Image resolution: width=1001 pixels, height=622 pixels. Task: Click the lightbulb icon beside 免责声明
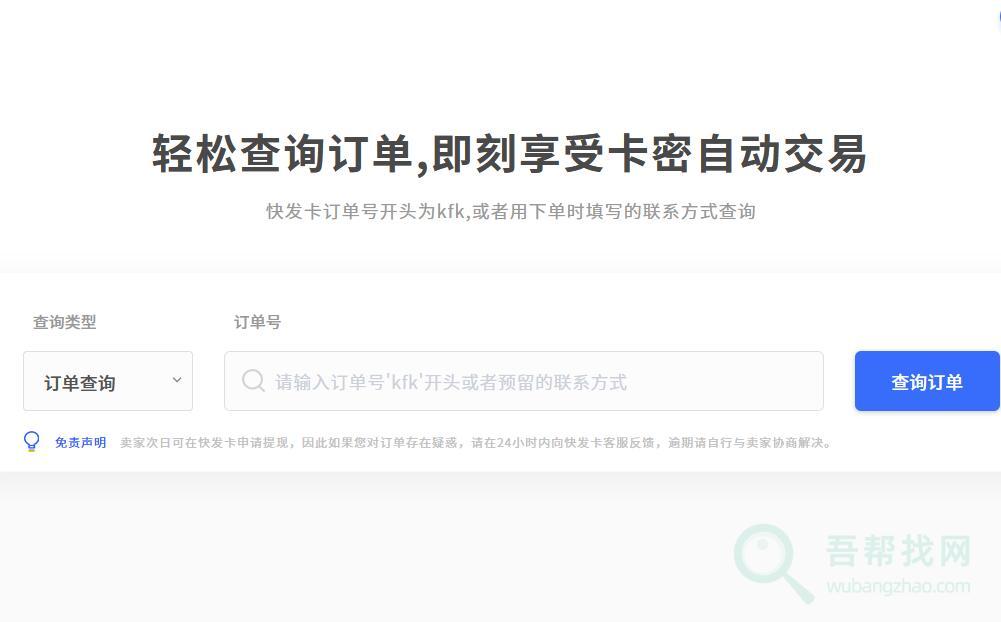pos(31,441)
